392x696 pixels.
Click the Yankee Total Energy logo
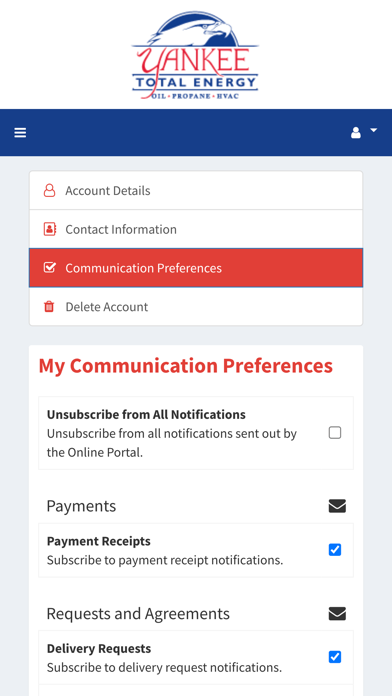pos(195,55)
